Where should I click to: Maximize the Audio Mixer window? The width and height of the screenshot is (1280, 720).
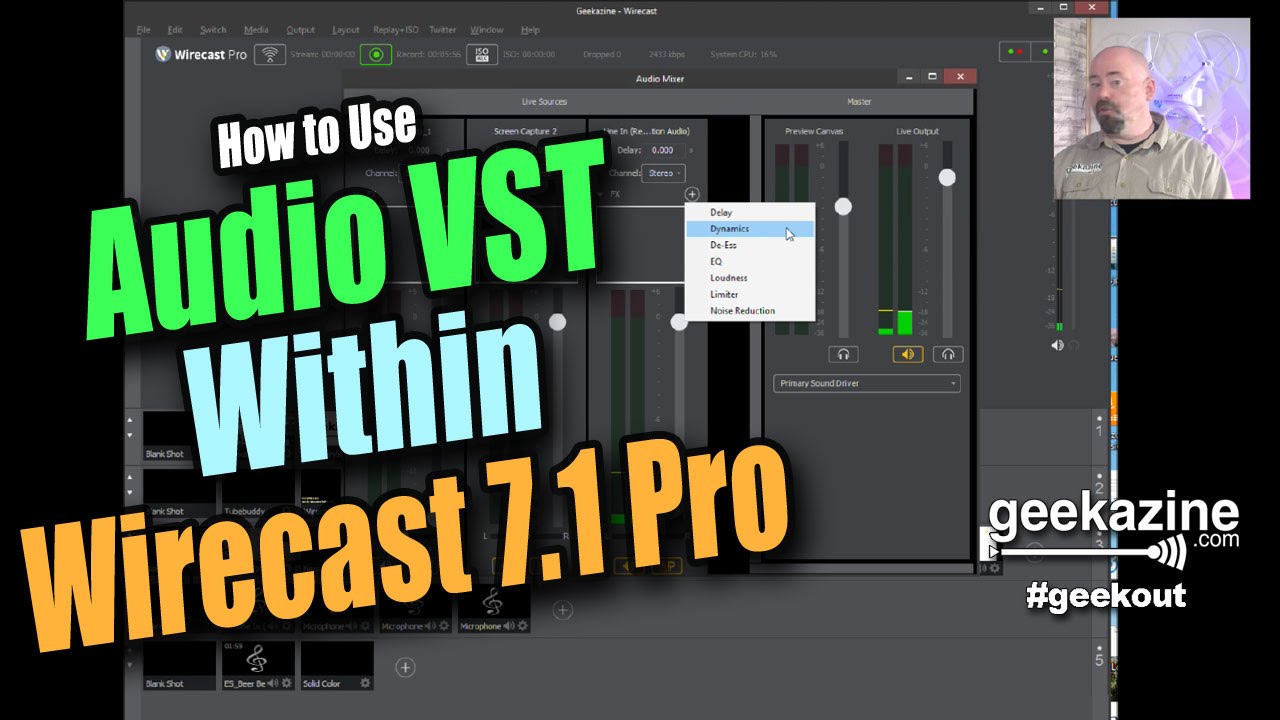pos(932,77)
